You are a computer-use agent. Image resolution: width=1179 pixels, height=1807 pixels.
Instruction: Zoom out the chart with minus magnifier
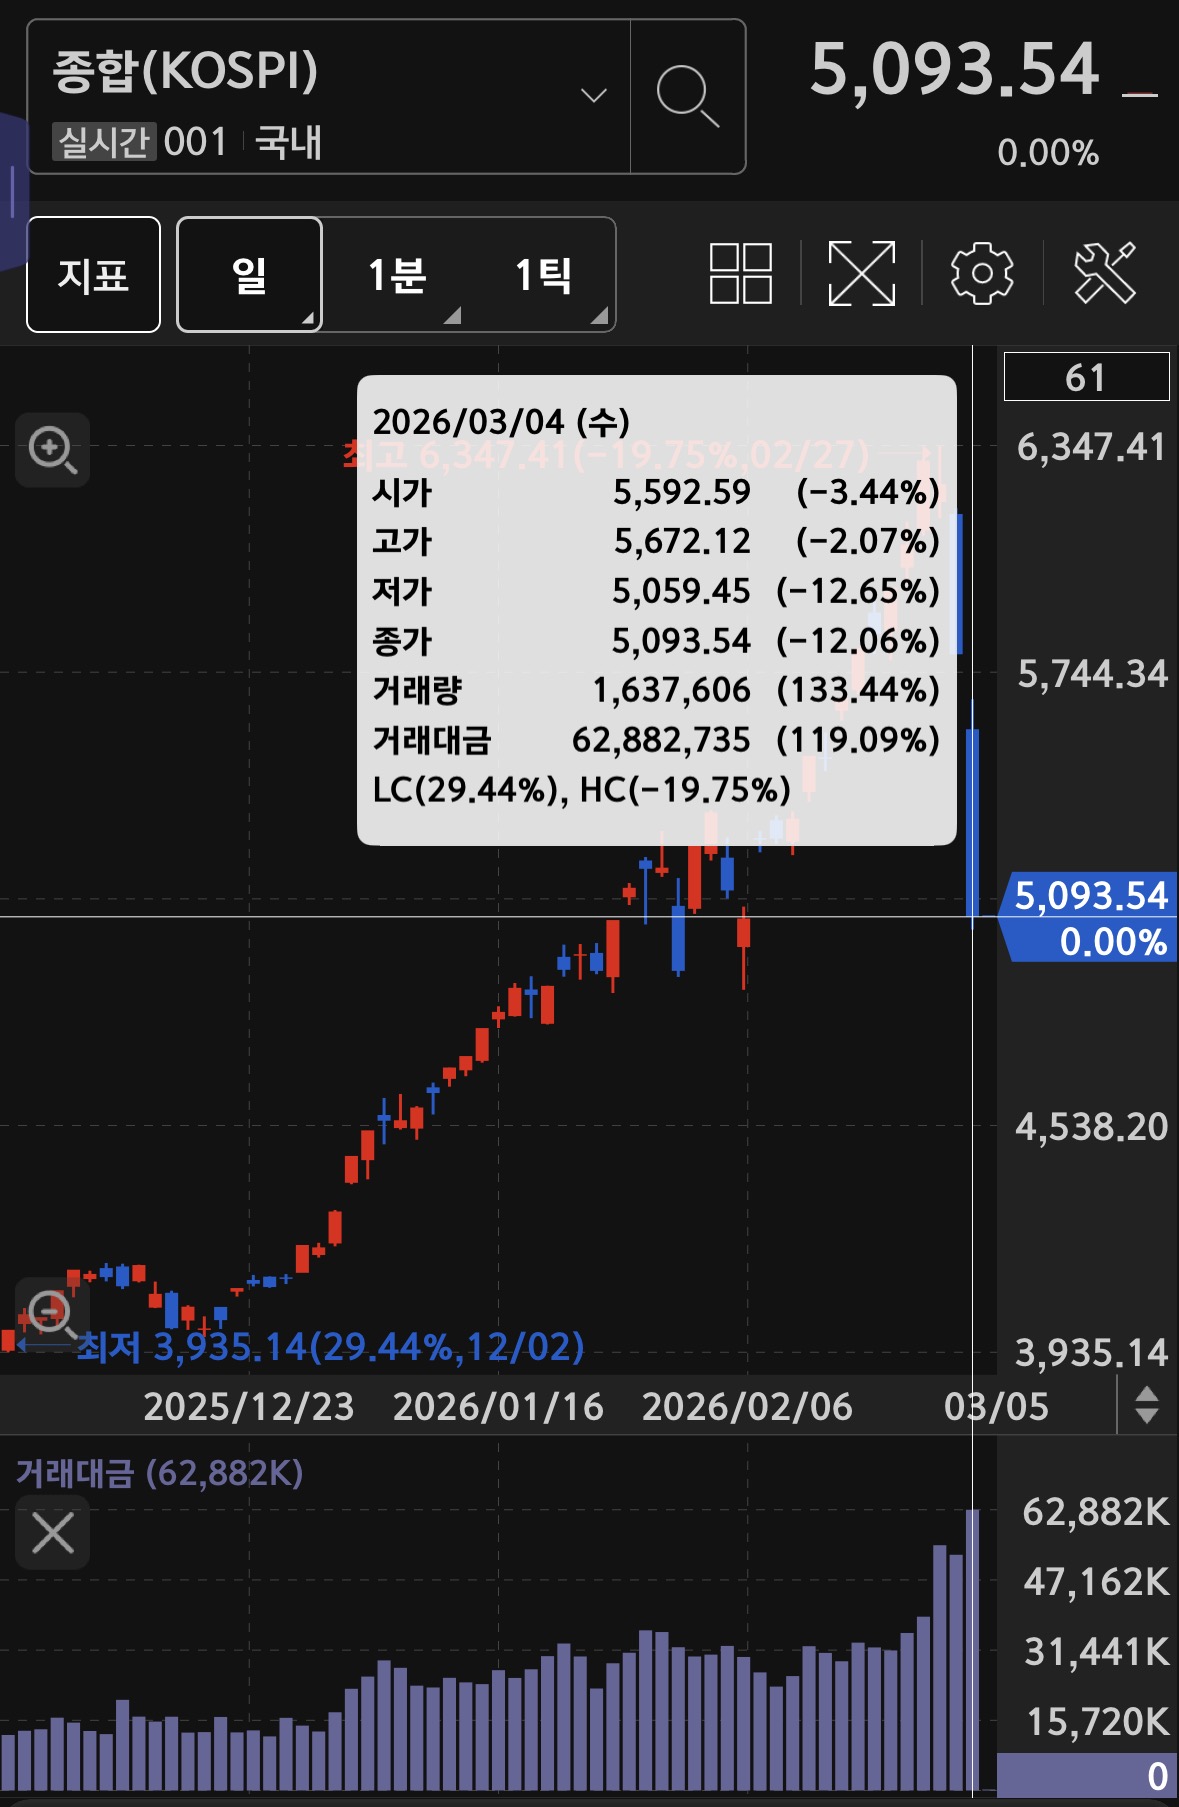point(52,1313)
